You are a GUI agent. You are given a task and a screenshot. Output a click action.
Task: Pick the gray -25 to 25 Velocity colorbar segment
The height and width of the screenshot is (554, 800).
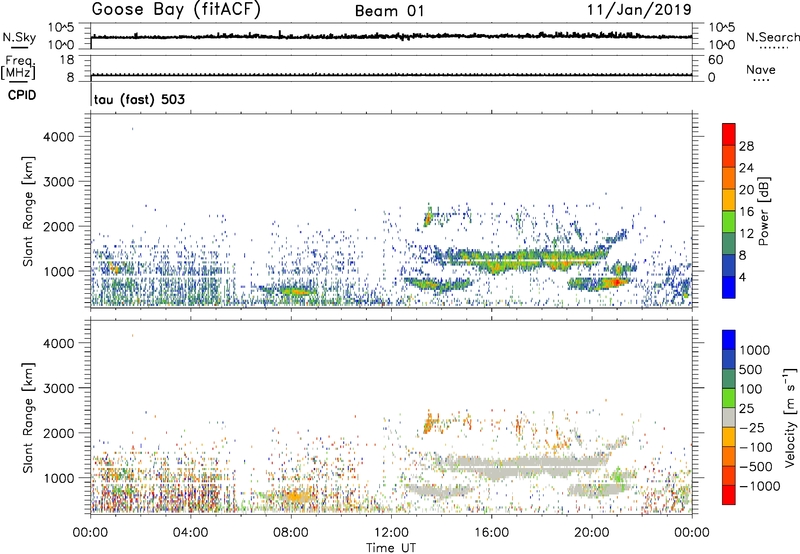tap(729, 418)
